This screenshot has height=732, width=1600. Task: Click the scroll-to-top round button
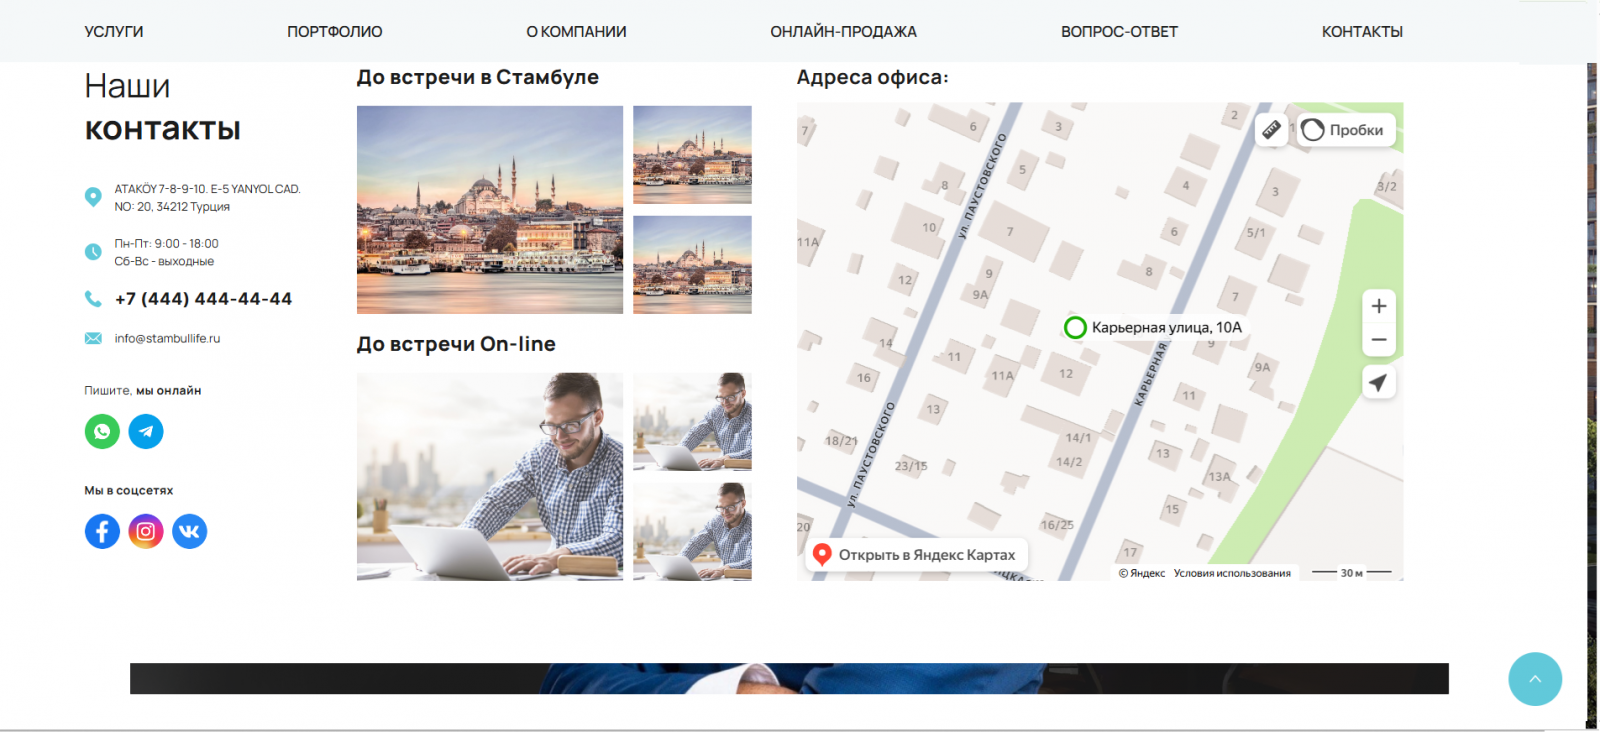tap(1534, 679)
